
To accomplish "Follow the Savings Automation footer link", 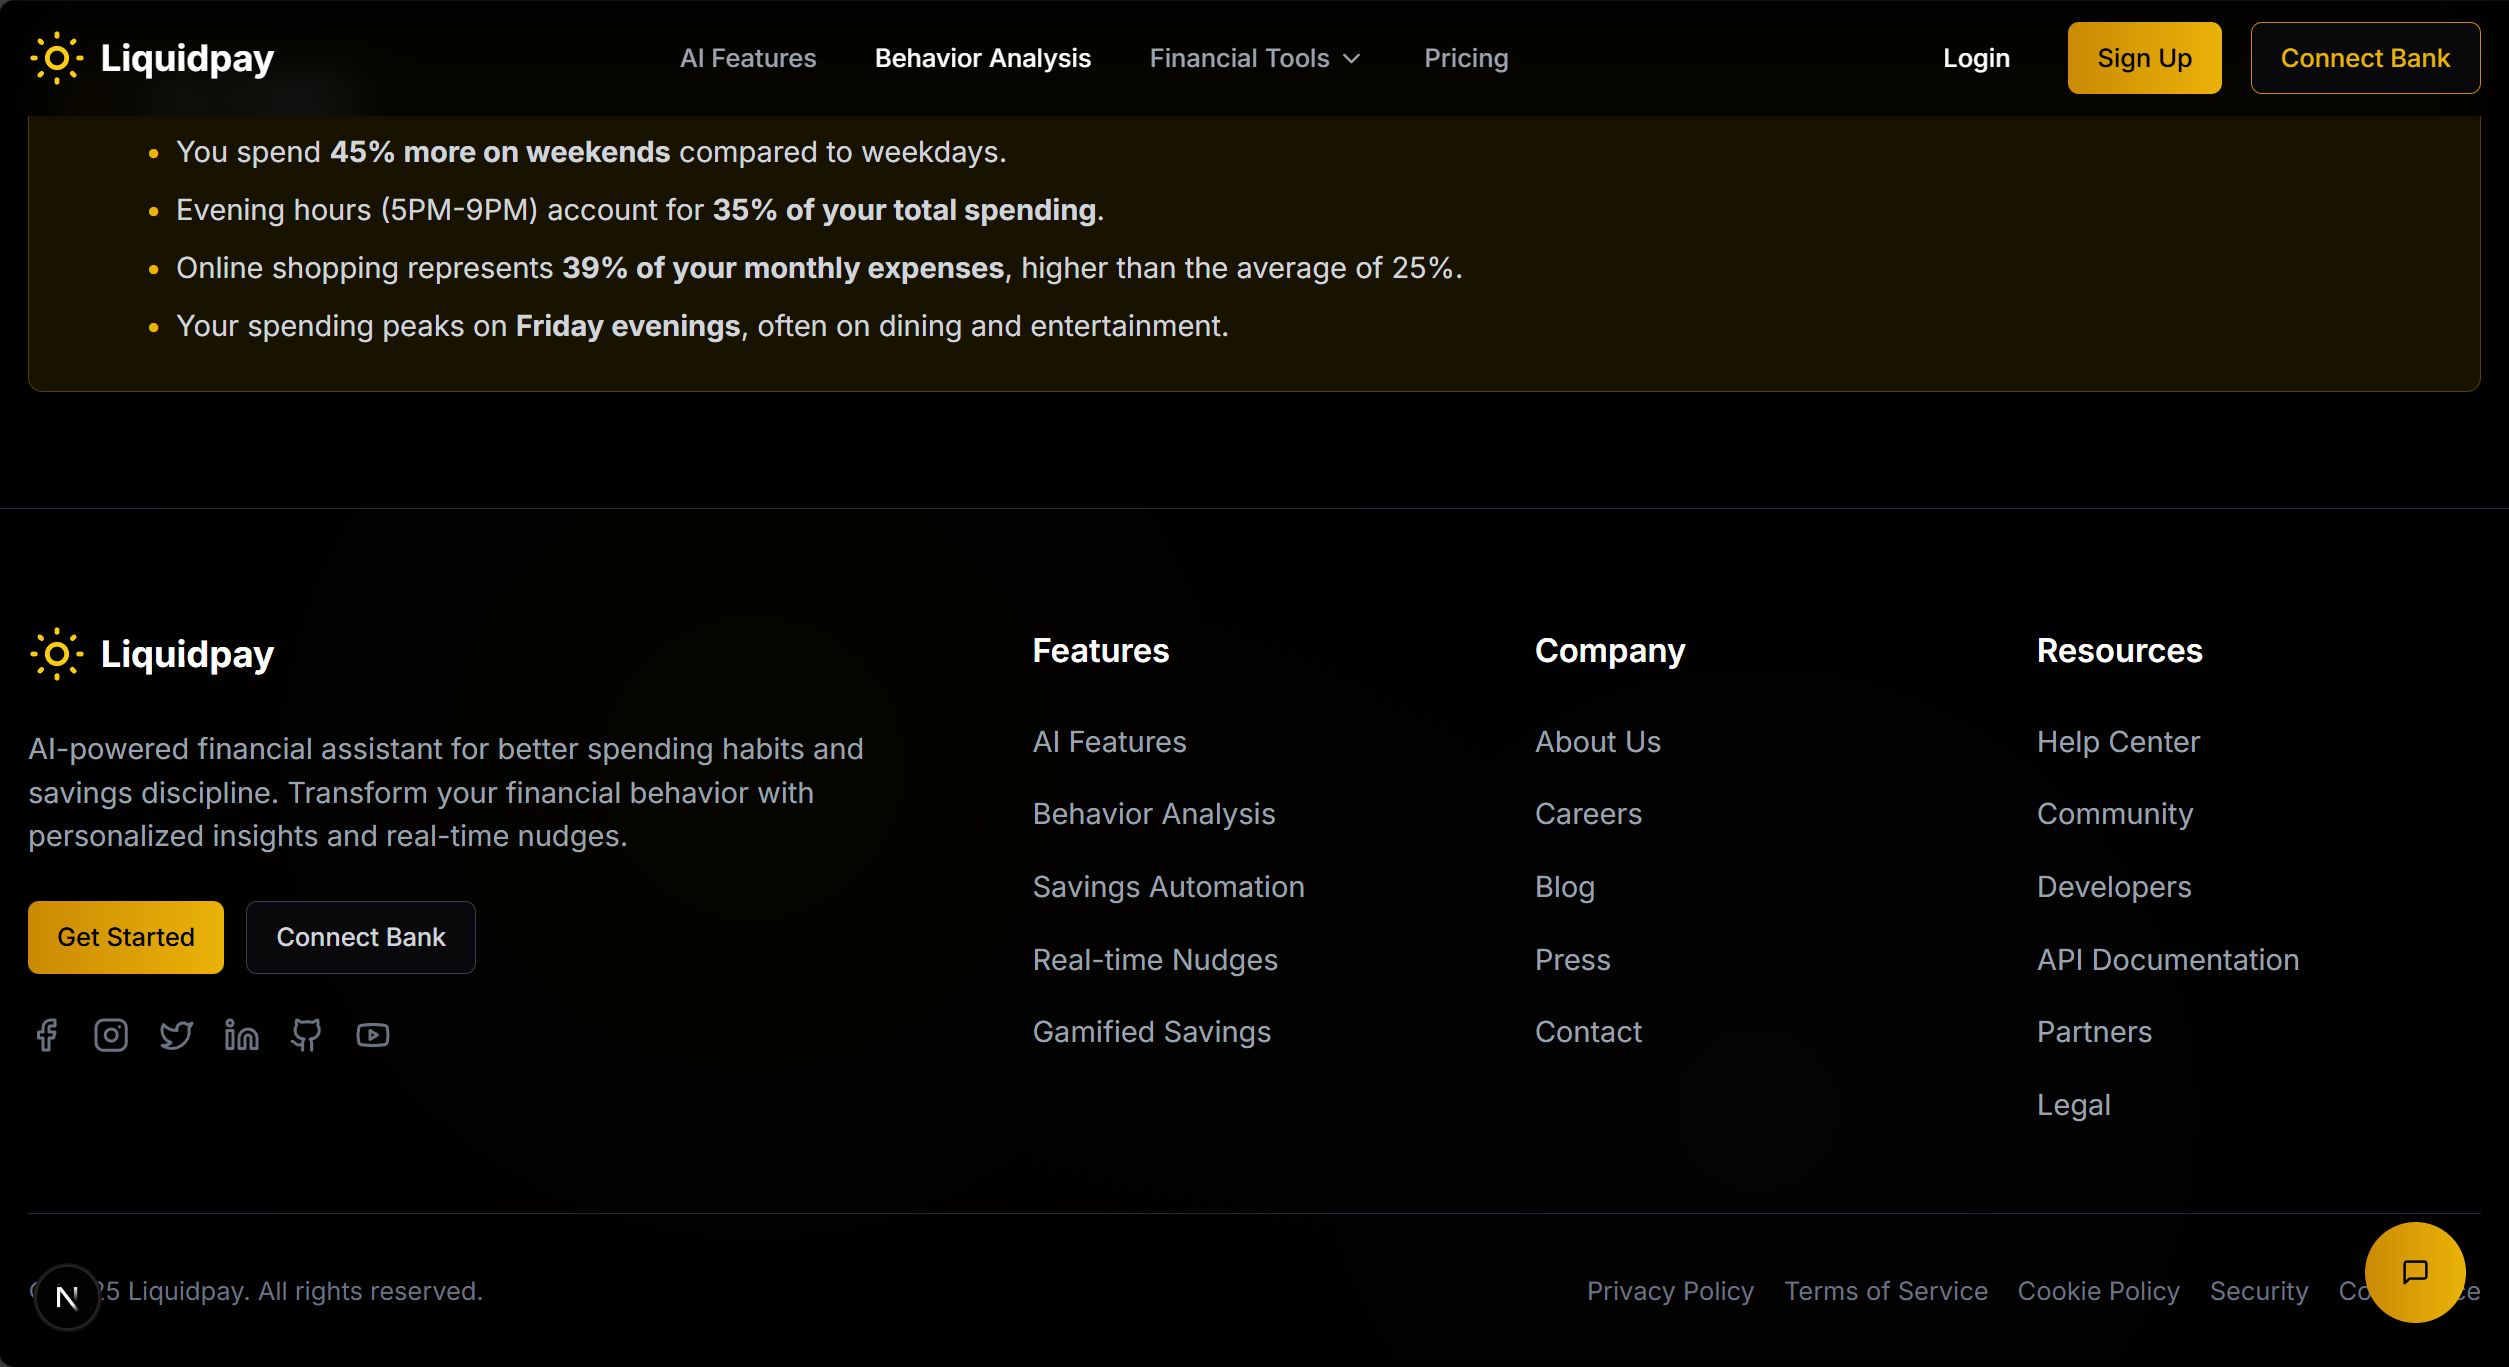I will point(1168,887).
